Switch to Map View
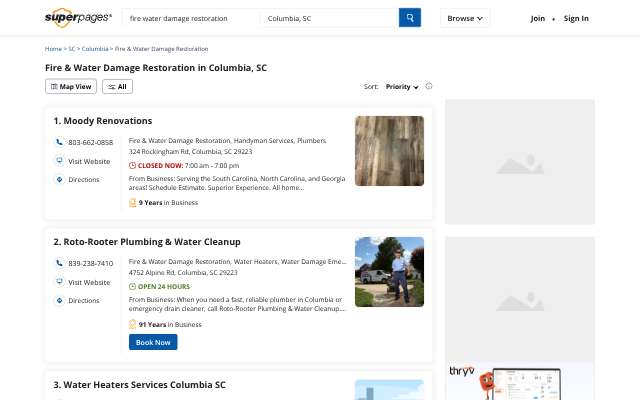 [71, 87]
